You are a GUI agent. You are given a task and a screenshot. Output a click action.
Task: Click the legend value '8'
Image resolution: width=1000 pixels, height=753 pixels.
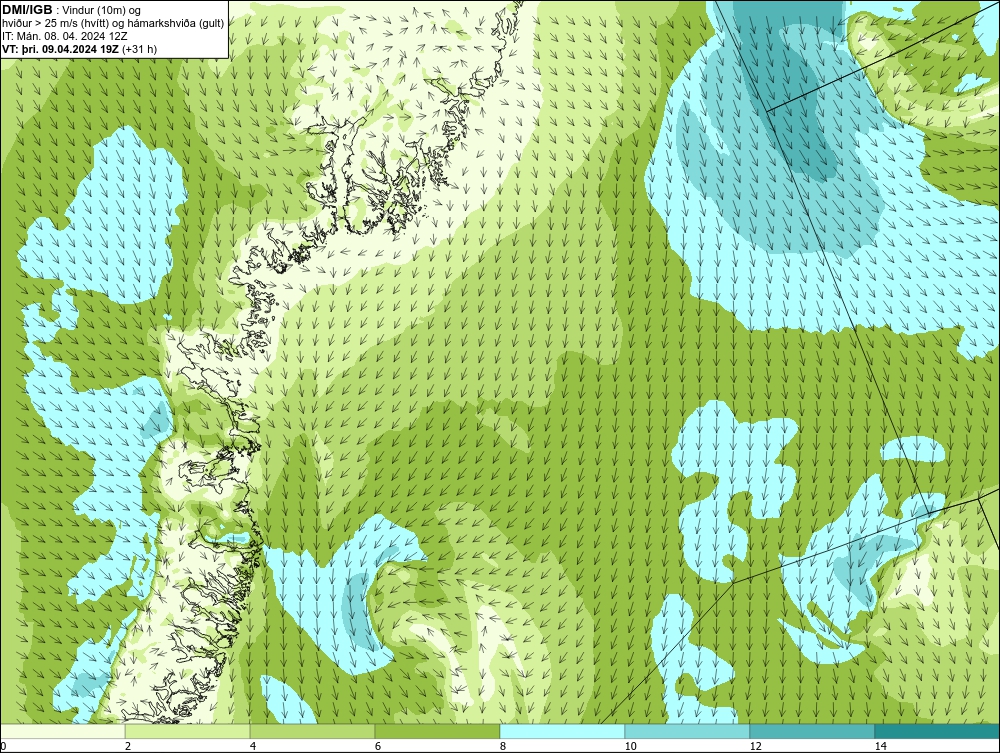[x=503, y=746]
